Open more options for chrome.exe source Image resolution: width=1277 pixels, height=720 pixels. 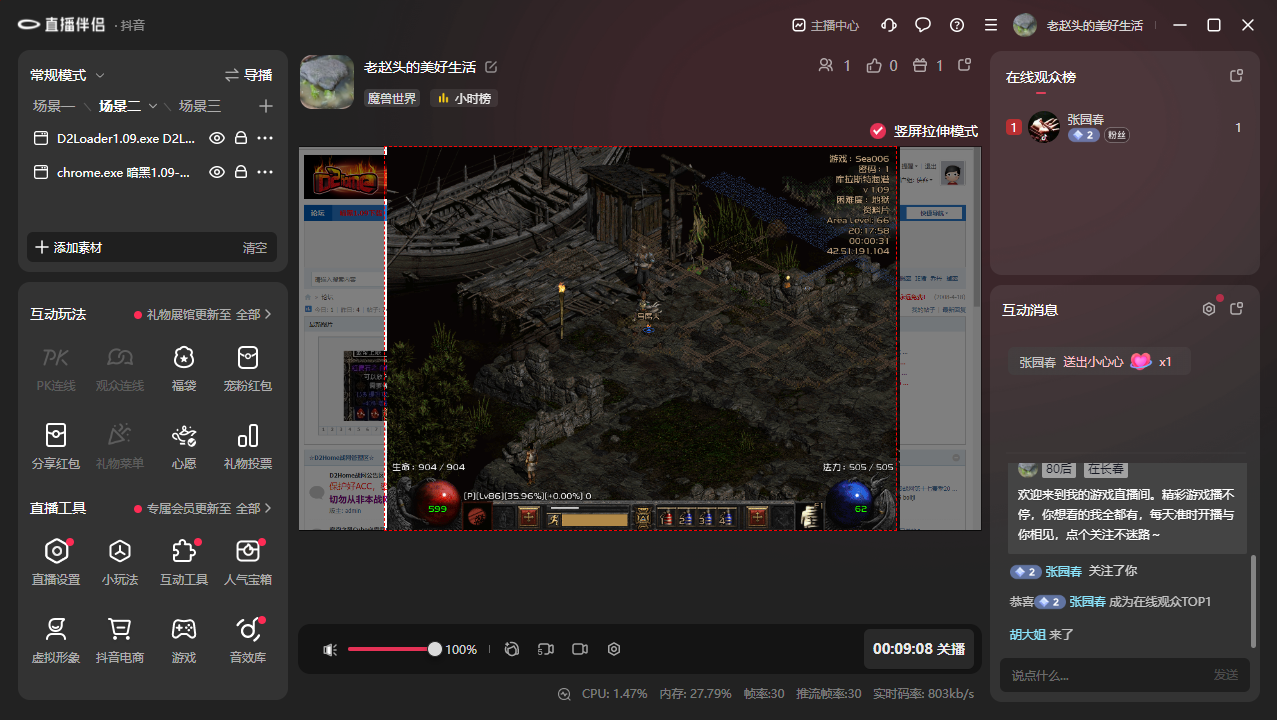click(x=265, y=172)
